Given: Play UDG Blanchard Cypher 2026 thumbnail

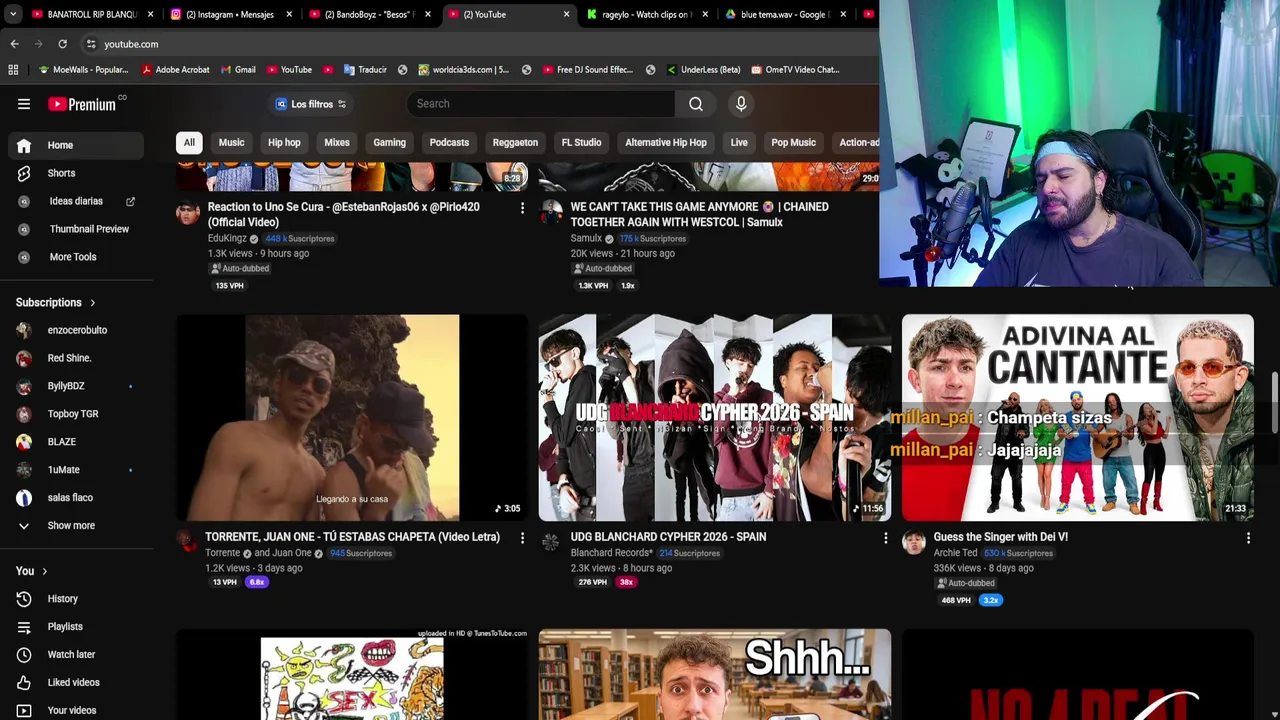Looking at the screenshot, I should click(x=714, y=418).
